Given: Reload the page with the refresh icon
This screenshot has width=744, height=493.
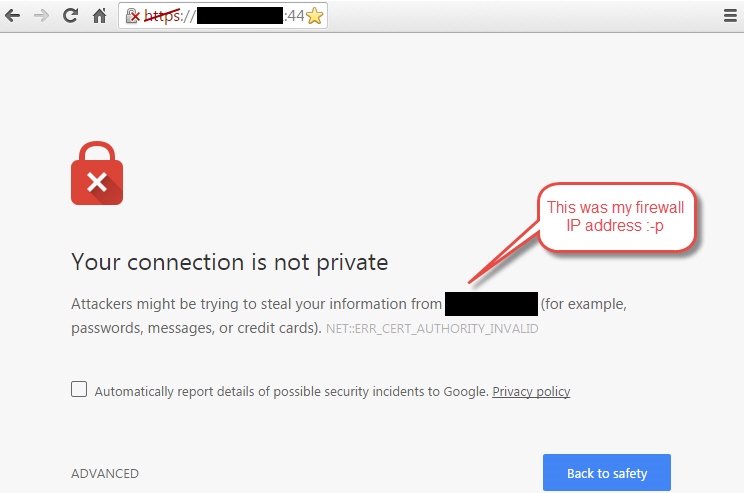Looking at the screenshot, I should pyautogui.click(x=70, y=16).
